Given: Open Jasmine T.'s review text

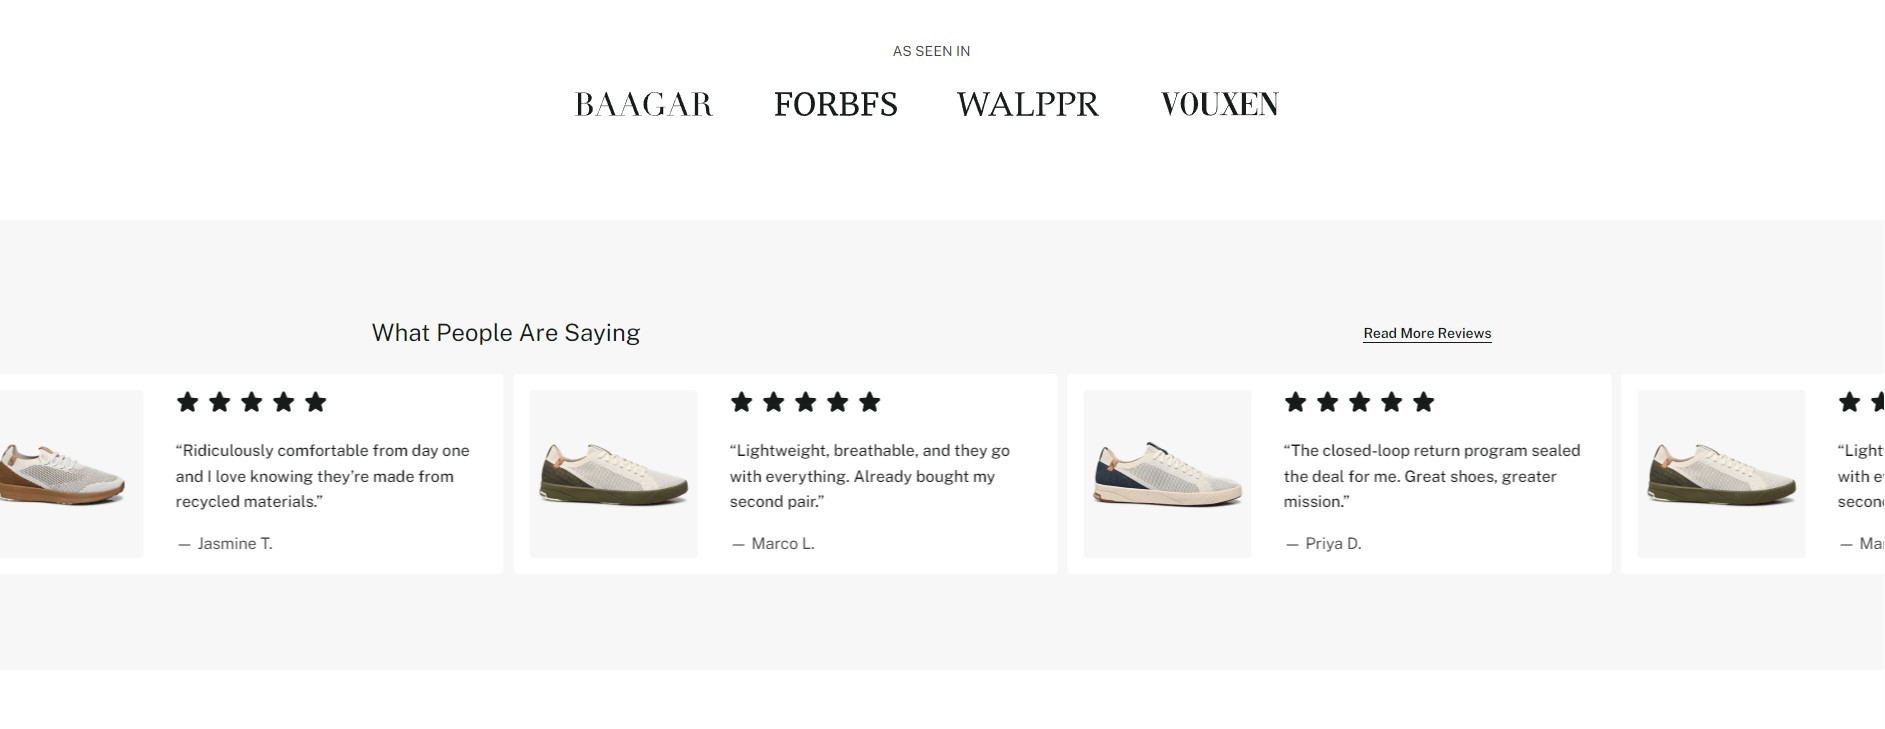Looking at the screenshot, I should coord(323,476).
